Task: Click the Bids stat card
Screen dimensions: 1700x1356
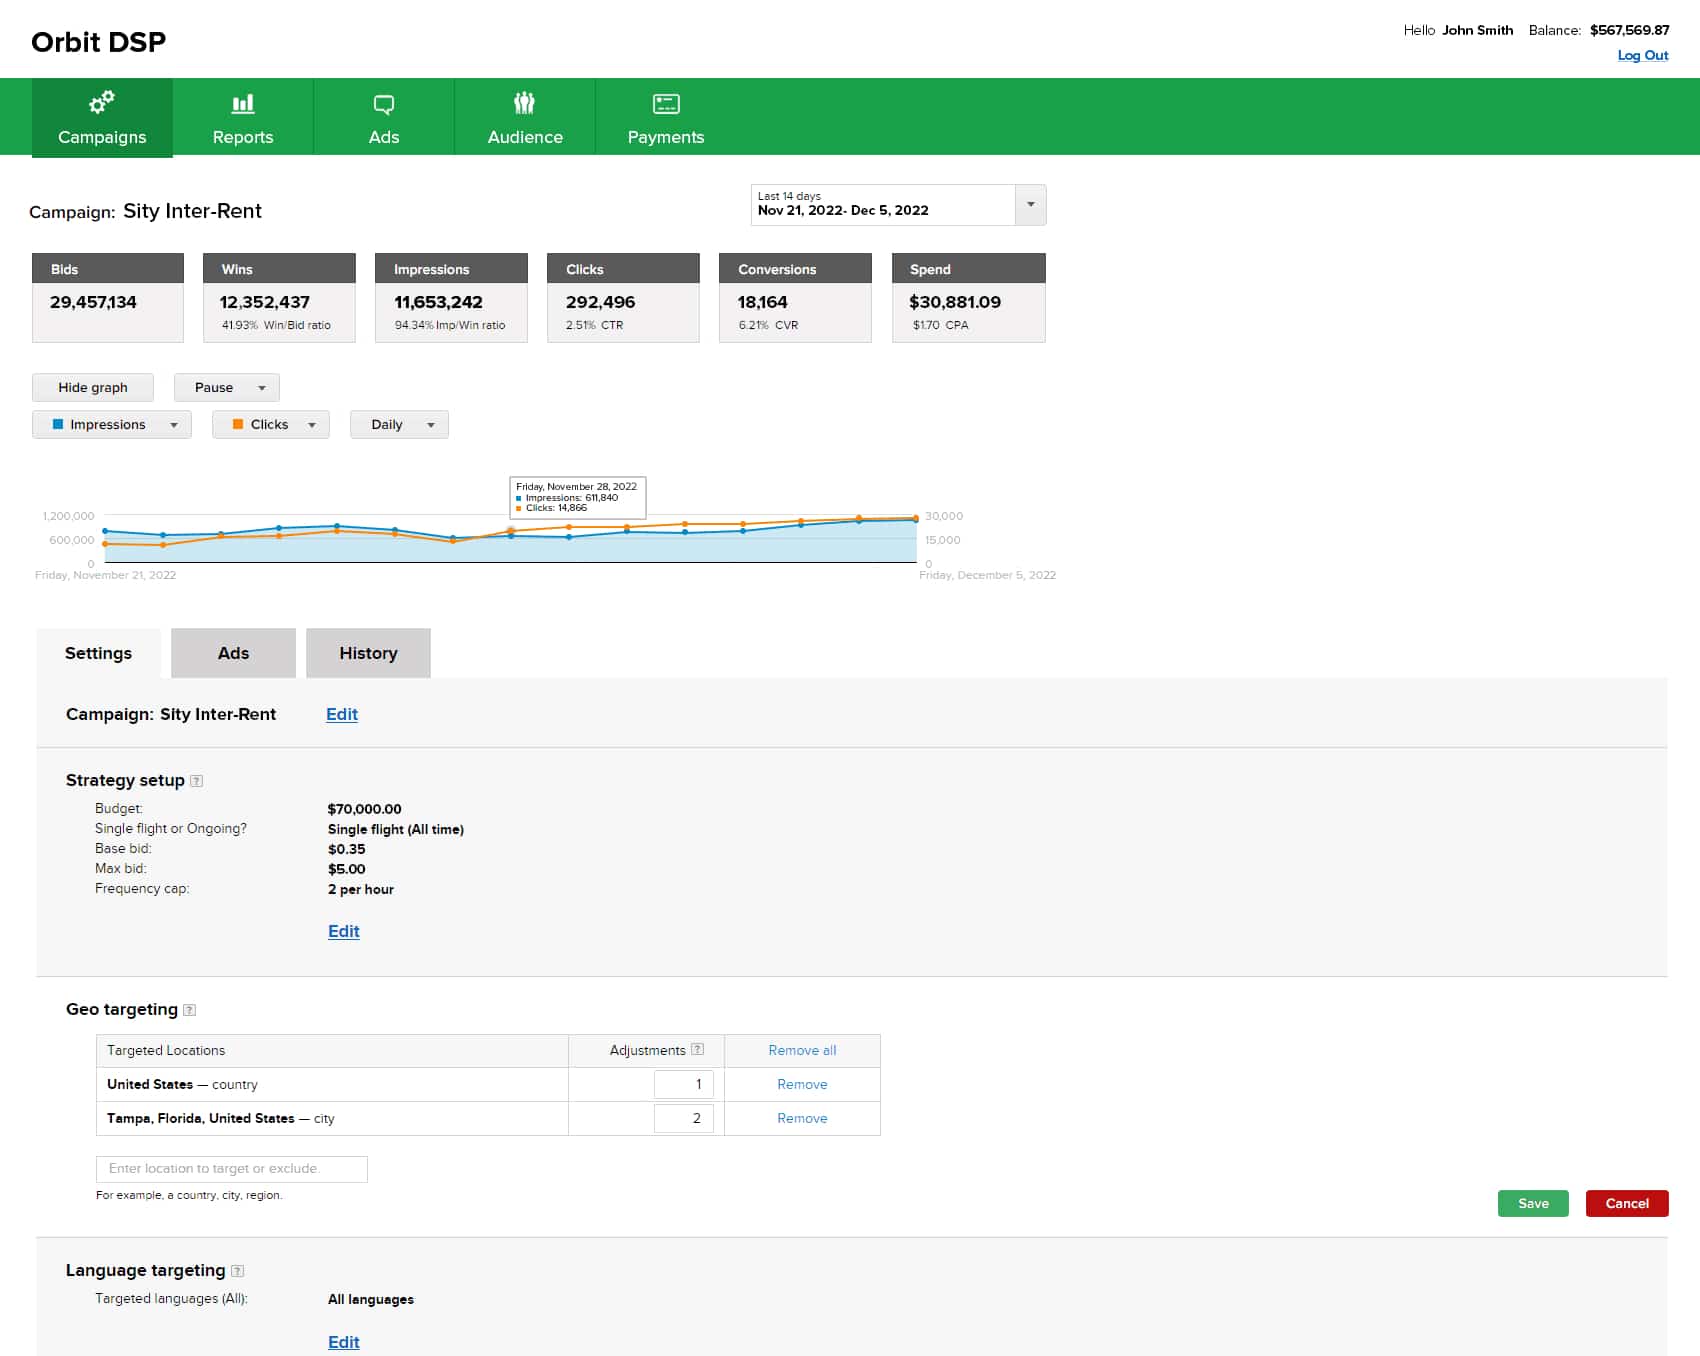Action: (x=108, y=298)
